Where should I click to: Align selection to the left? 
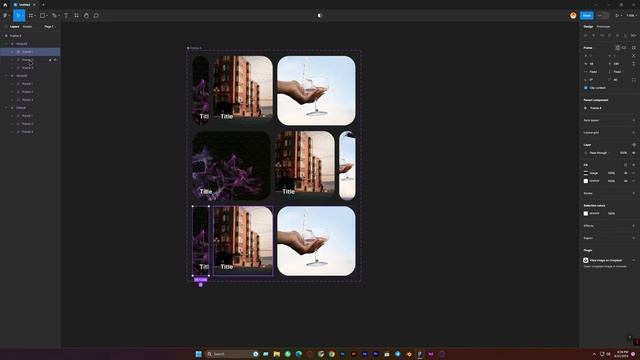click(x=586, y=36)
